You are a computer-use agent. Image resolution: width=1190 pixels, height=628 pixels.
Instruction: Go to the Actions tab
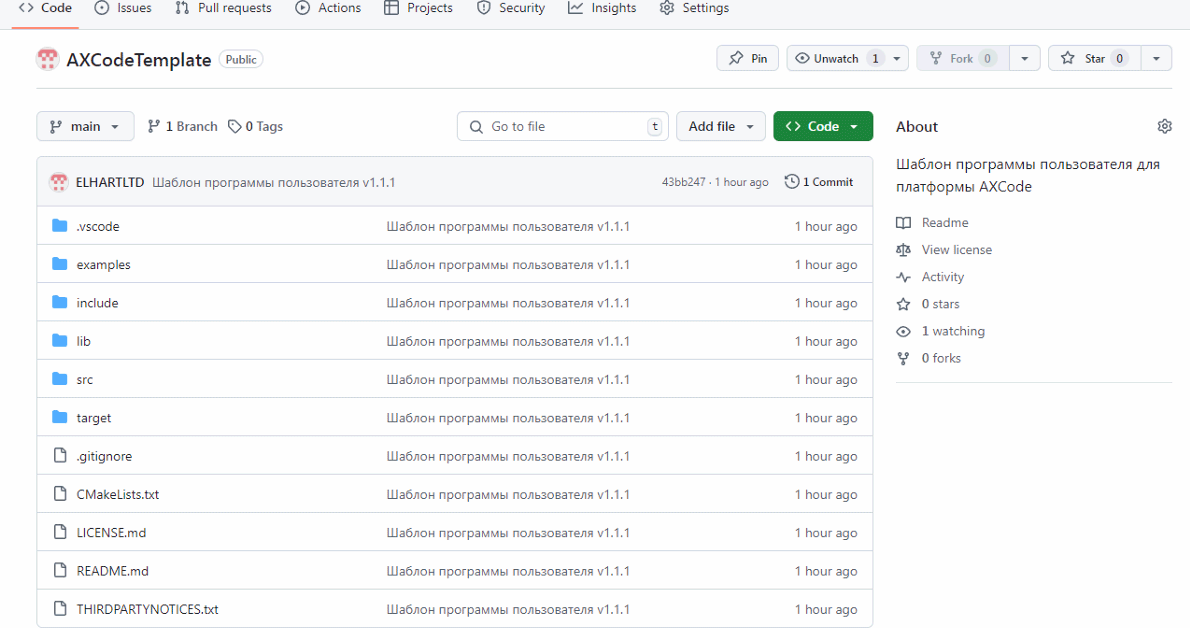(328, 8)
